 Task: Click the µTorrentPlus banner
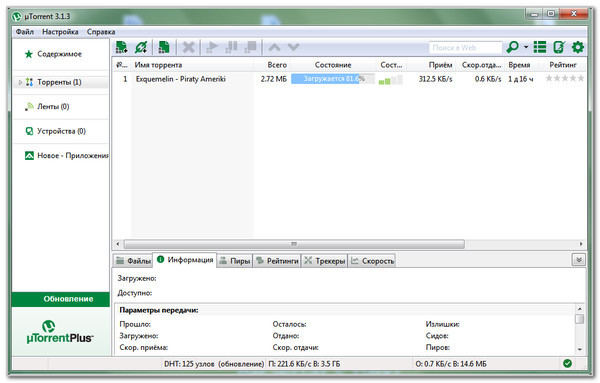point(60,332)
